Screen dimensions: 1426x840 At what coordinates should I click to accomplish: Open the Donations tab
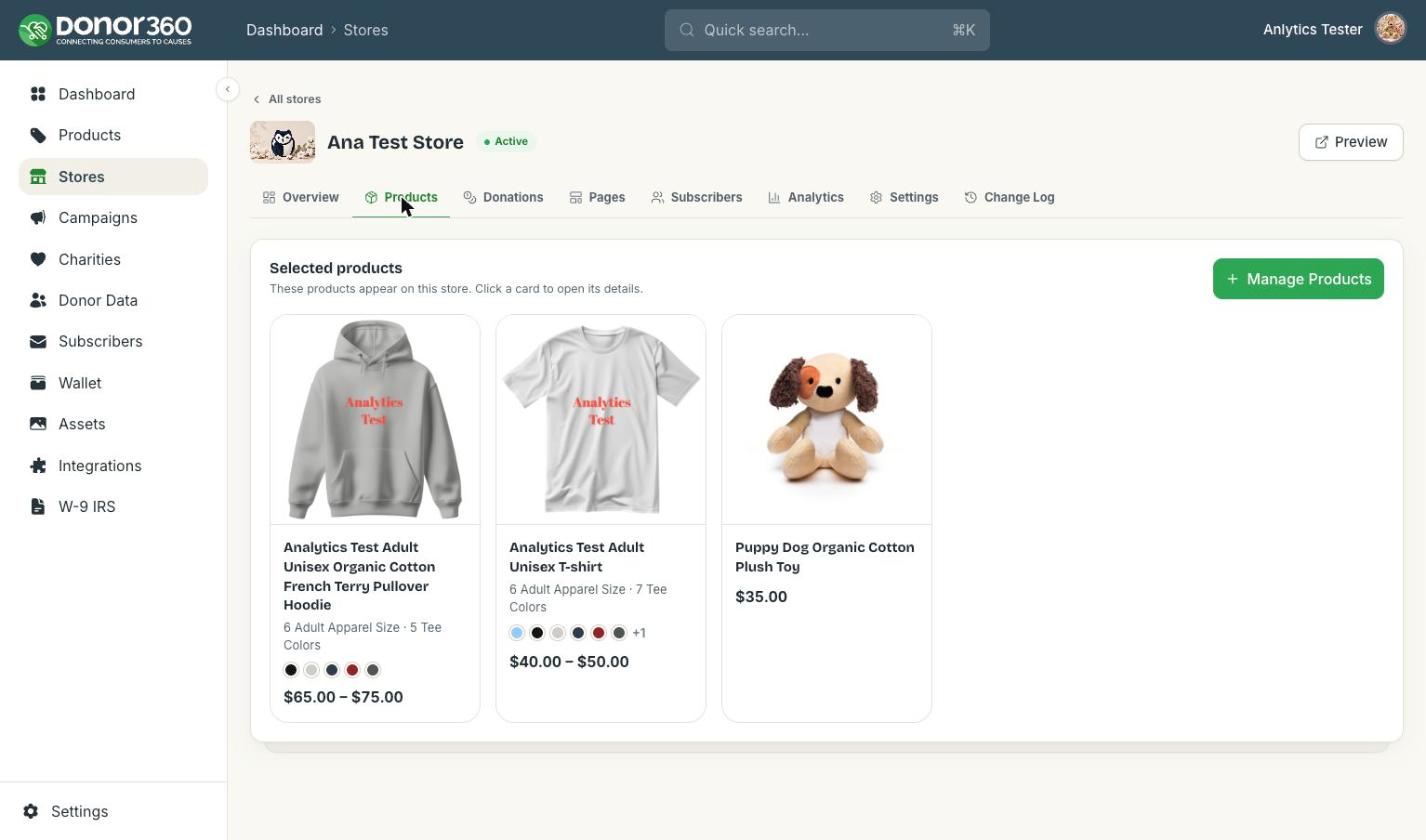pos(503,197)
